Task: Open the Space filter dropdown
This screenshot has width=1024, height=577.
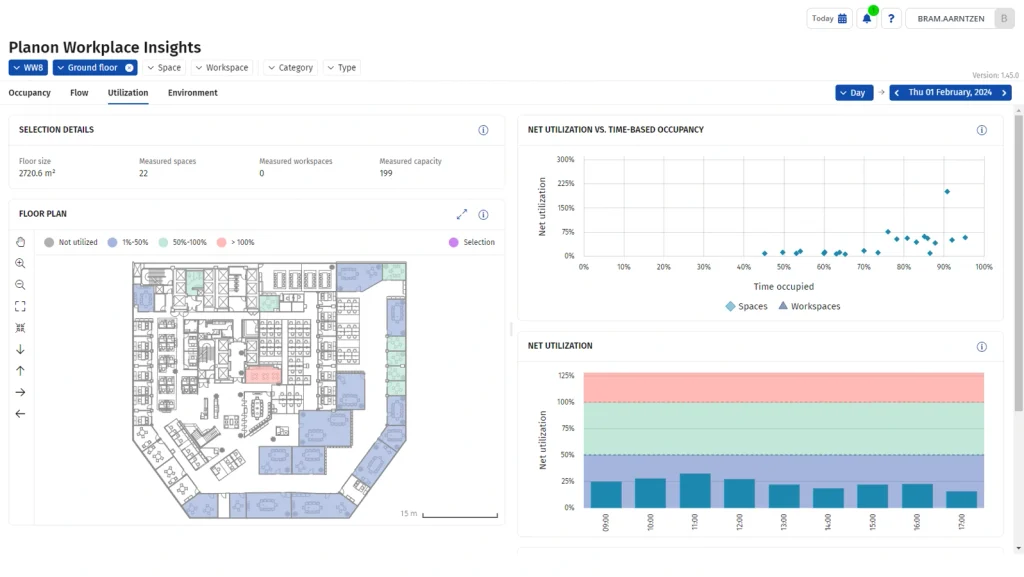Action: click(x=164, y=67)
